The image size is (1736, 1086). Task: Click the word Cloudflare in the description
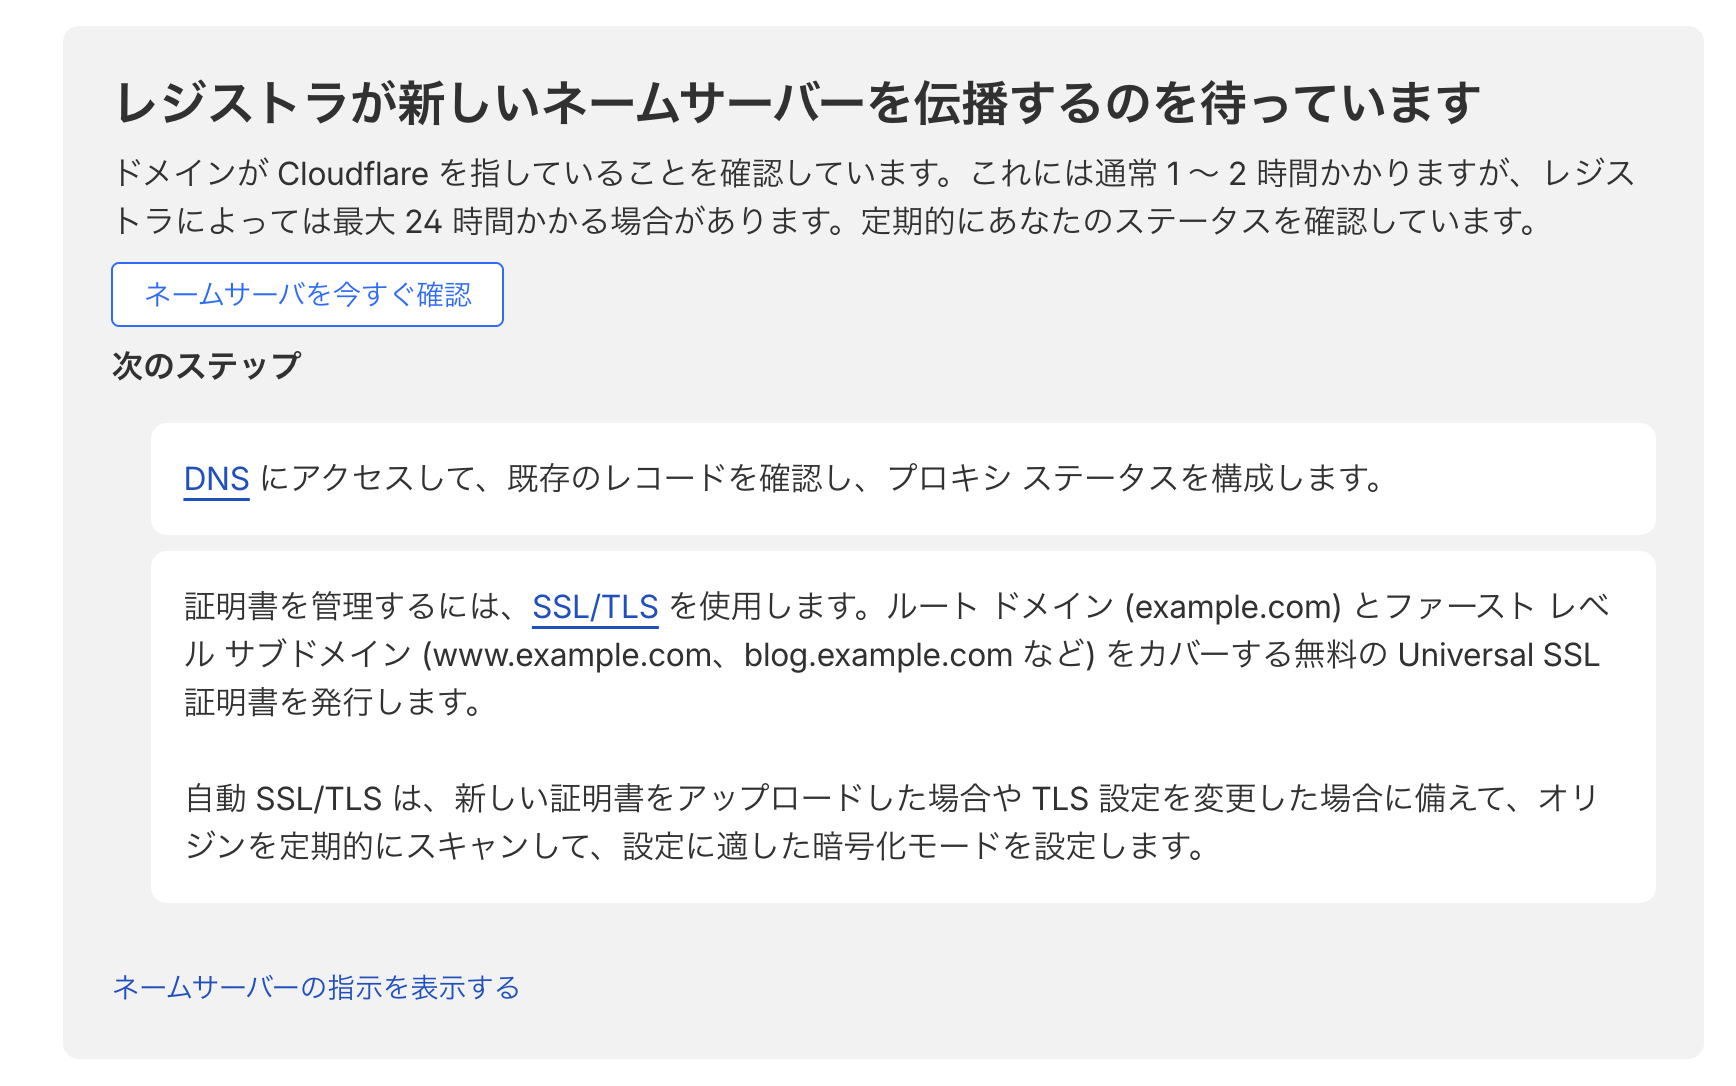click(352, 174)
